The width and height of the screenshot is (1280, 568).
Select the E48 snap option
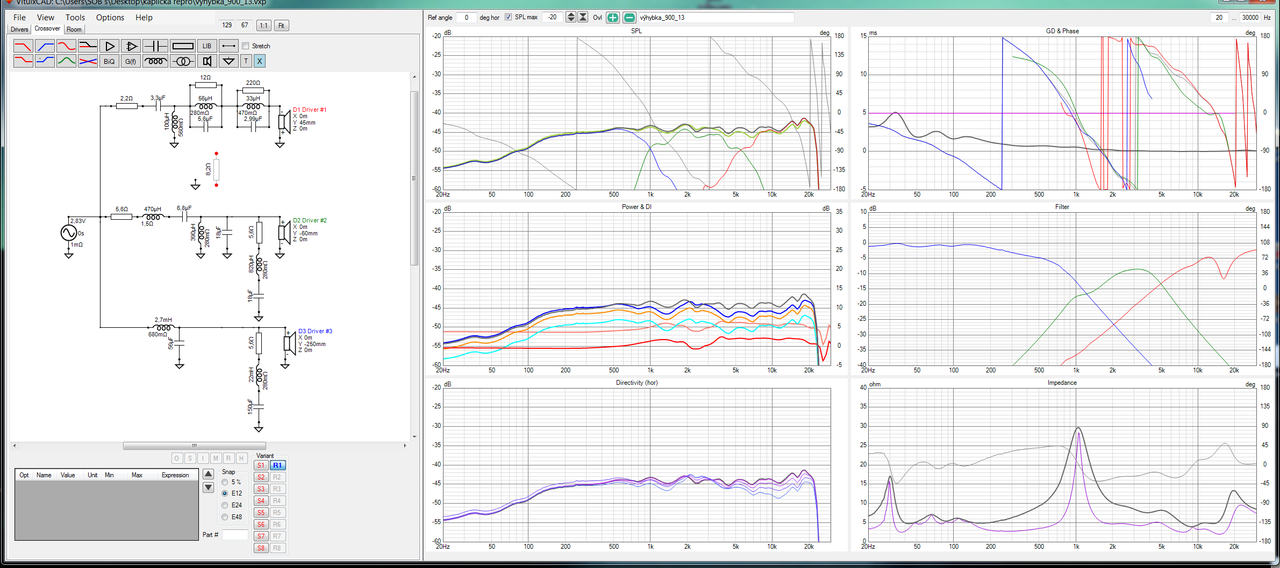point(225,517)
